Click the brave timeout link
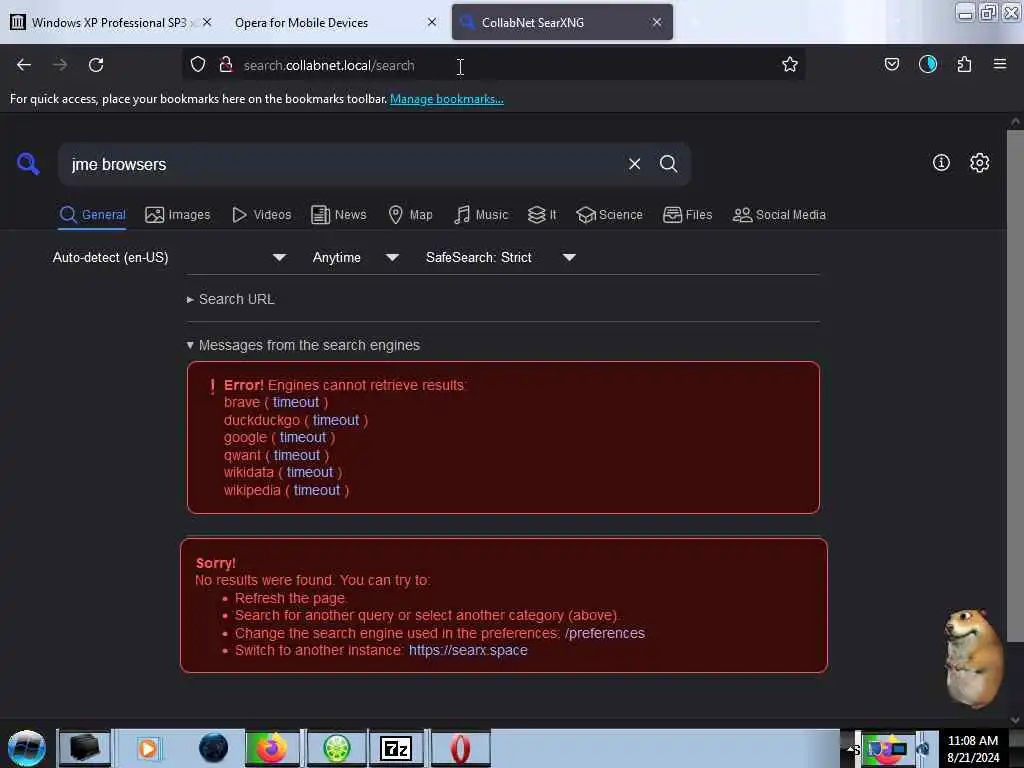Screen dimensions: 1024x768 tap(296, 402)
